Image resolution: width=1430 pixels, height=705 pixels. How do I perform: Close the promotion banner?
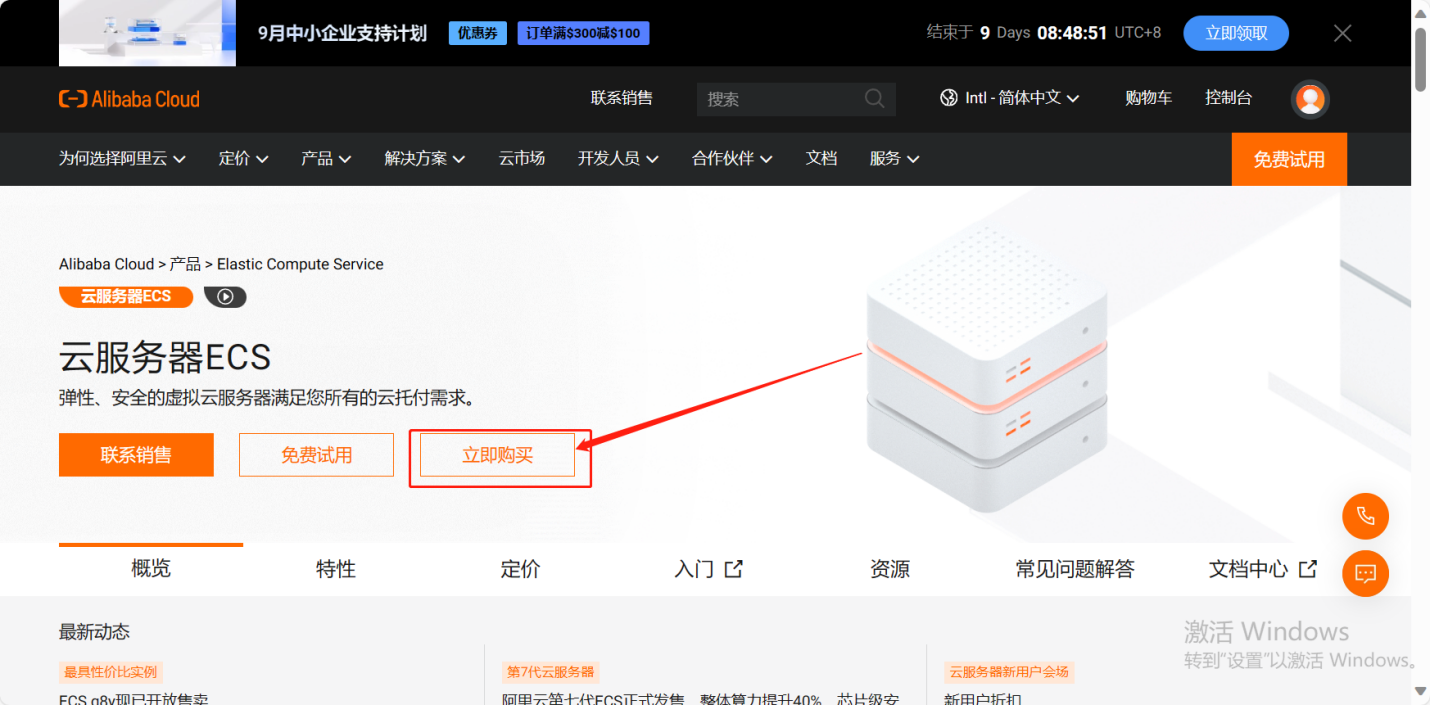click(x=1343, y=33)
